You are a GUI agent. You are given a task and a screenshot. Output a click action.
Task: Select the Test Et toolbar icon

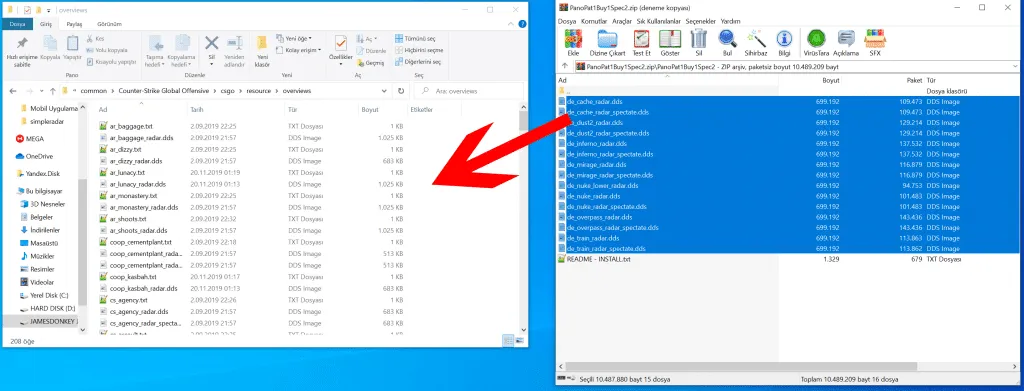click(x=641, y=42)
